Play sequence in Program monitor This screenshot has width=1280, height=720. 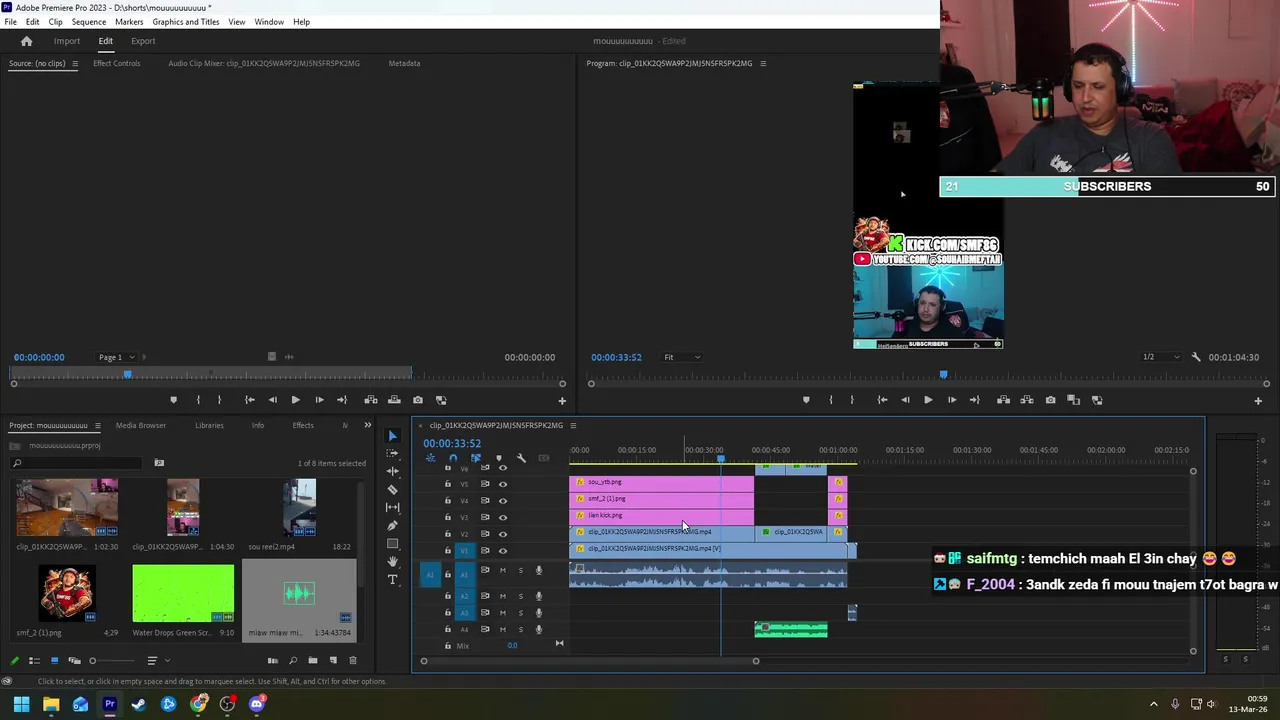coord(928,400)
